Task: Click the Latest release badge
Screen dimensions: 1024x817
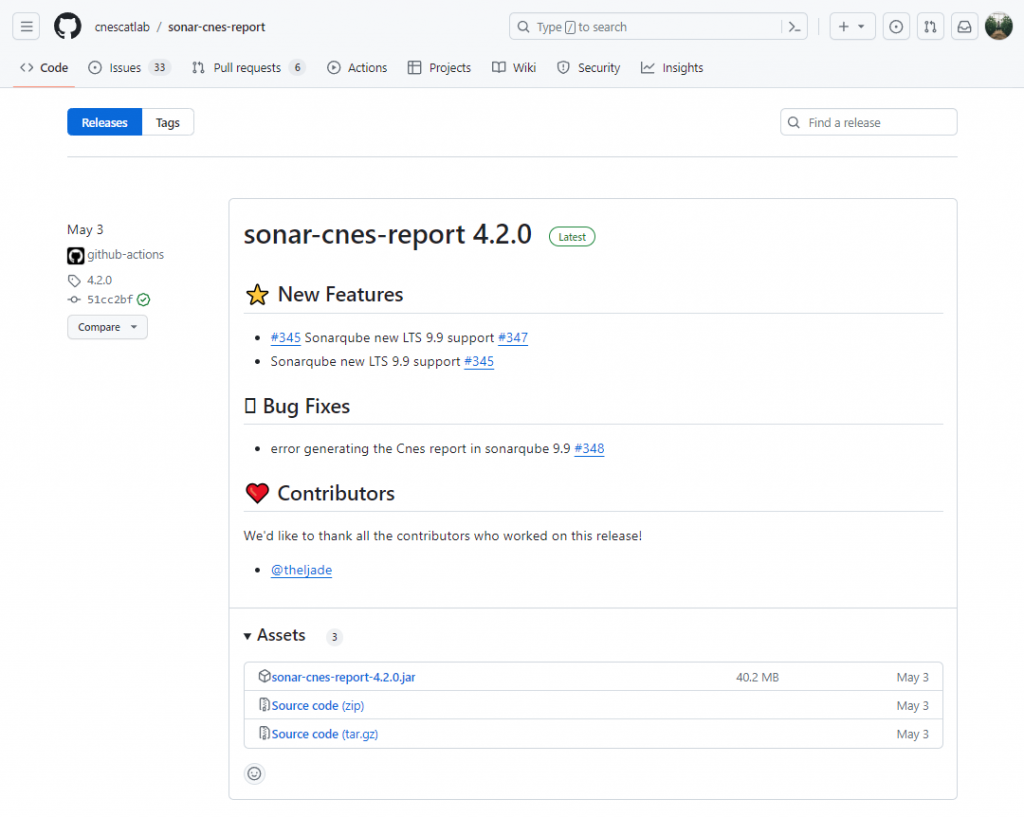Action: [x=572, y=237]
